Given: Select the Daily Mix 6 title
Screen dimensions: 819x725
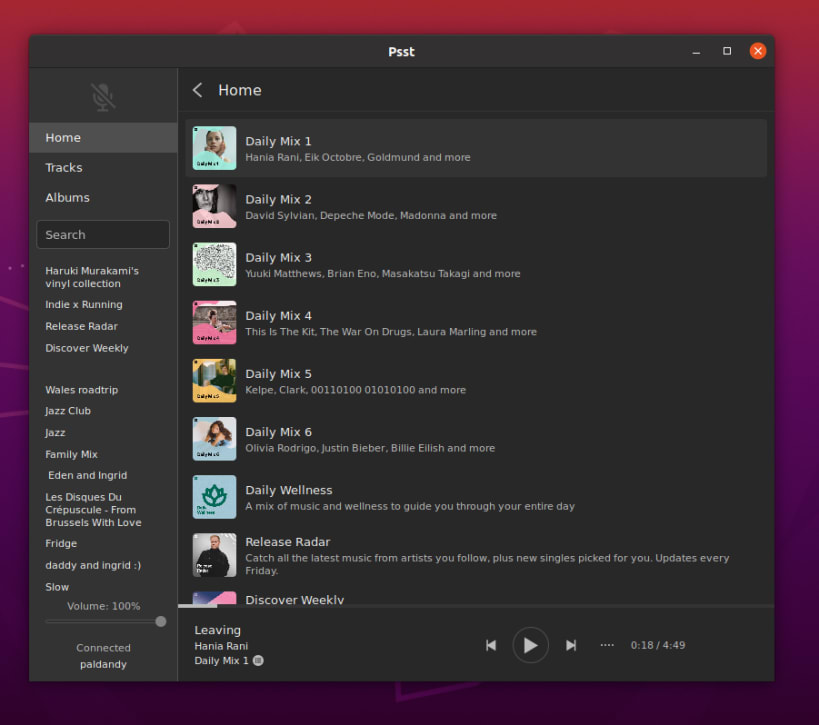Looking at the screenshot, I should (278, 432).
